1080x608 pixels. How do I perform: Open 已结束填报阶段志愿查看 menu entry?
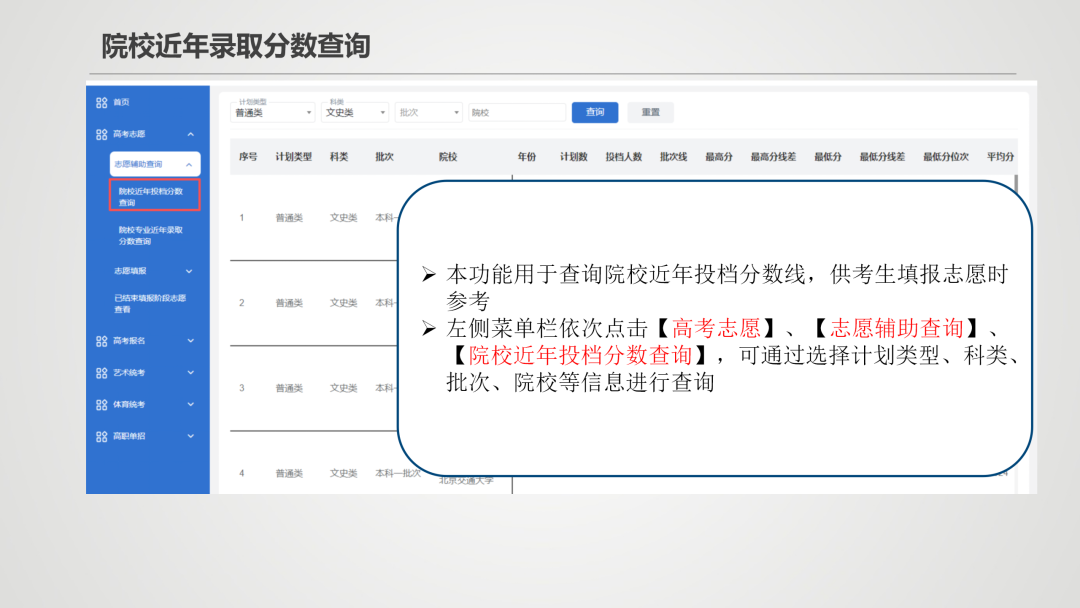coord(150,304)
